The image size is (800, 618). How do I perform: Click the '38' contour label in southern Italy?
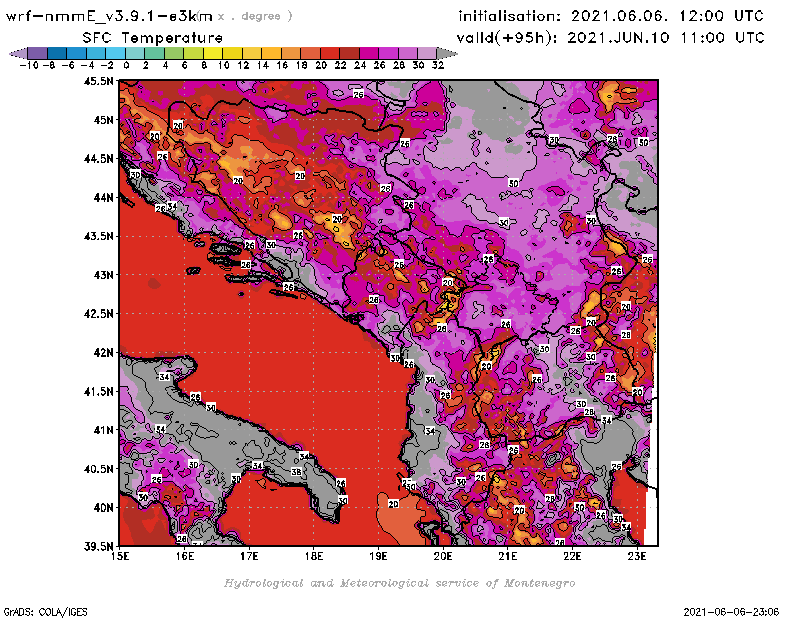click(x=296, y=472)
